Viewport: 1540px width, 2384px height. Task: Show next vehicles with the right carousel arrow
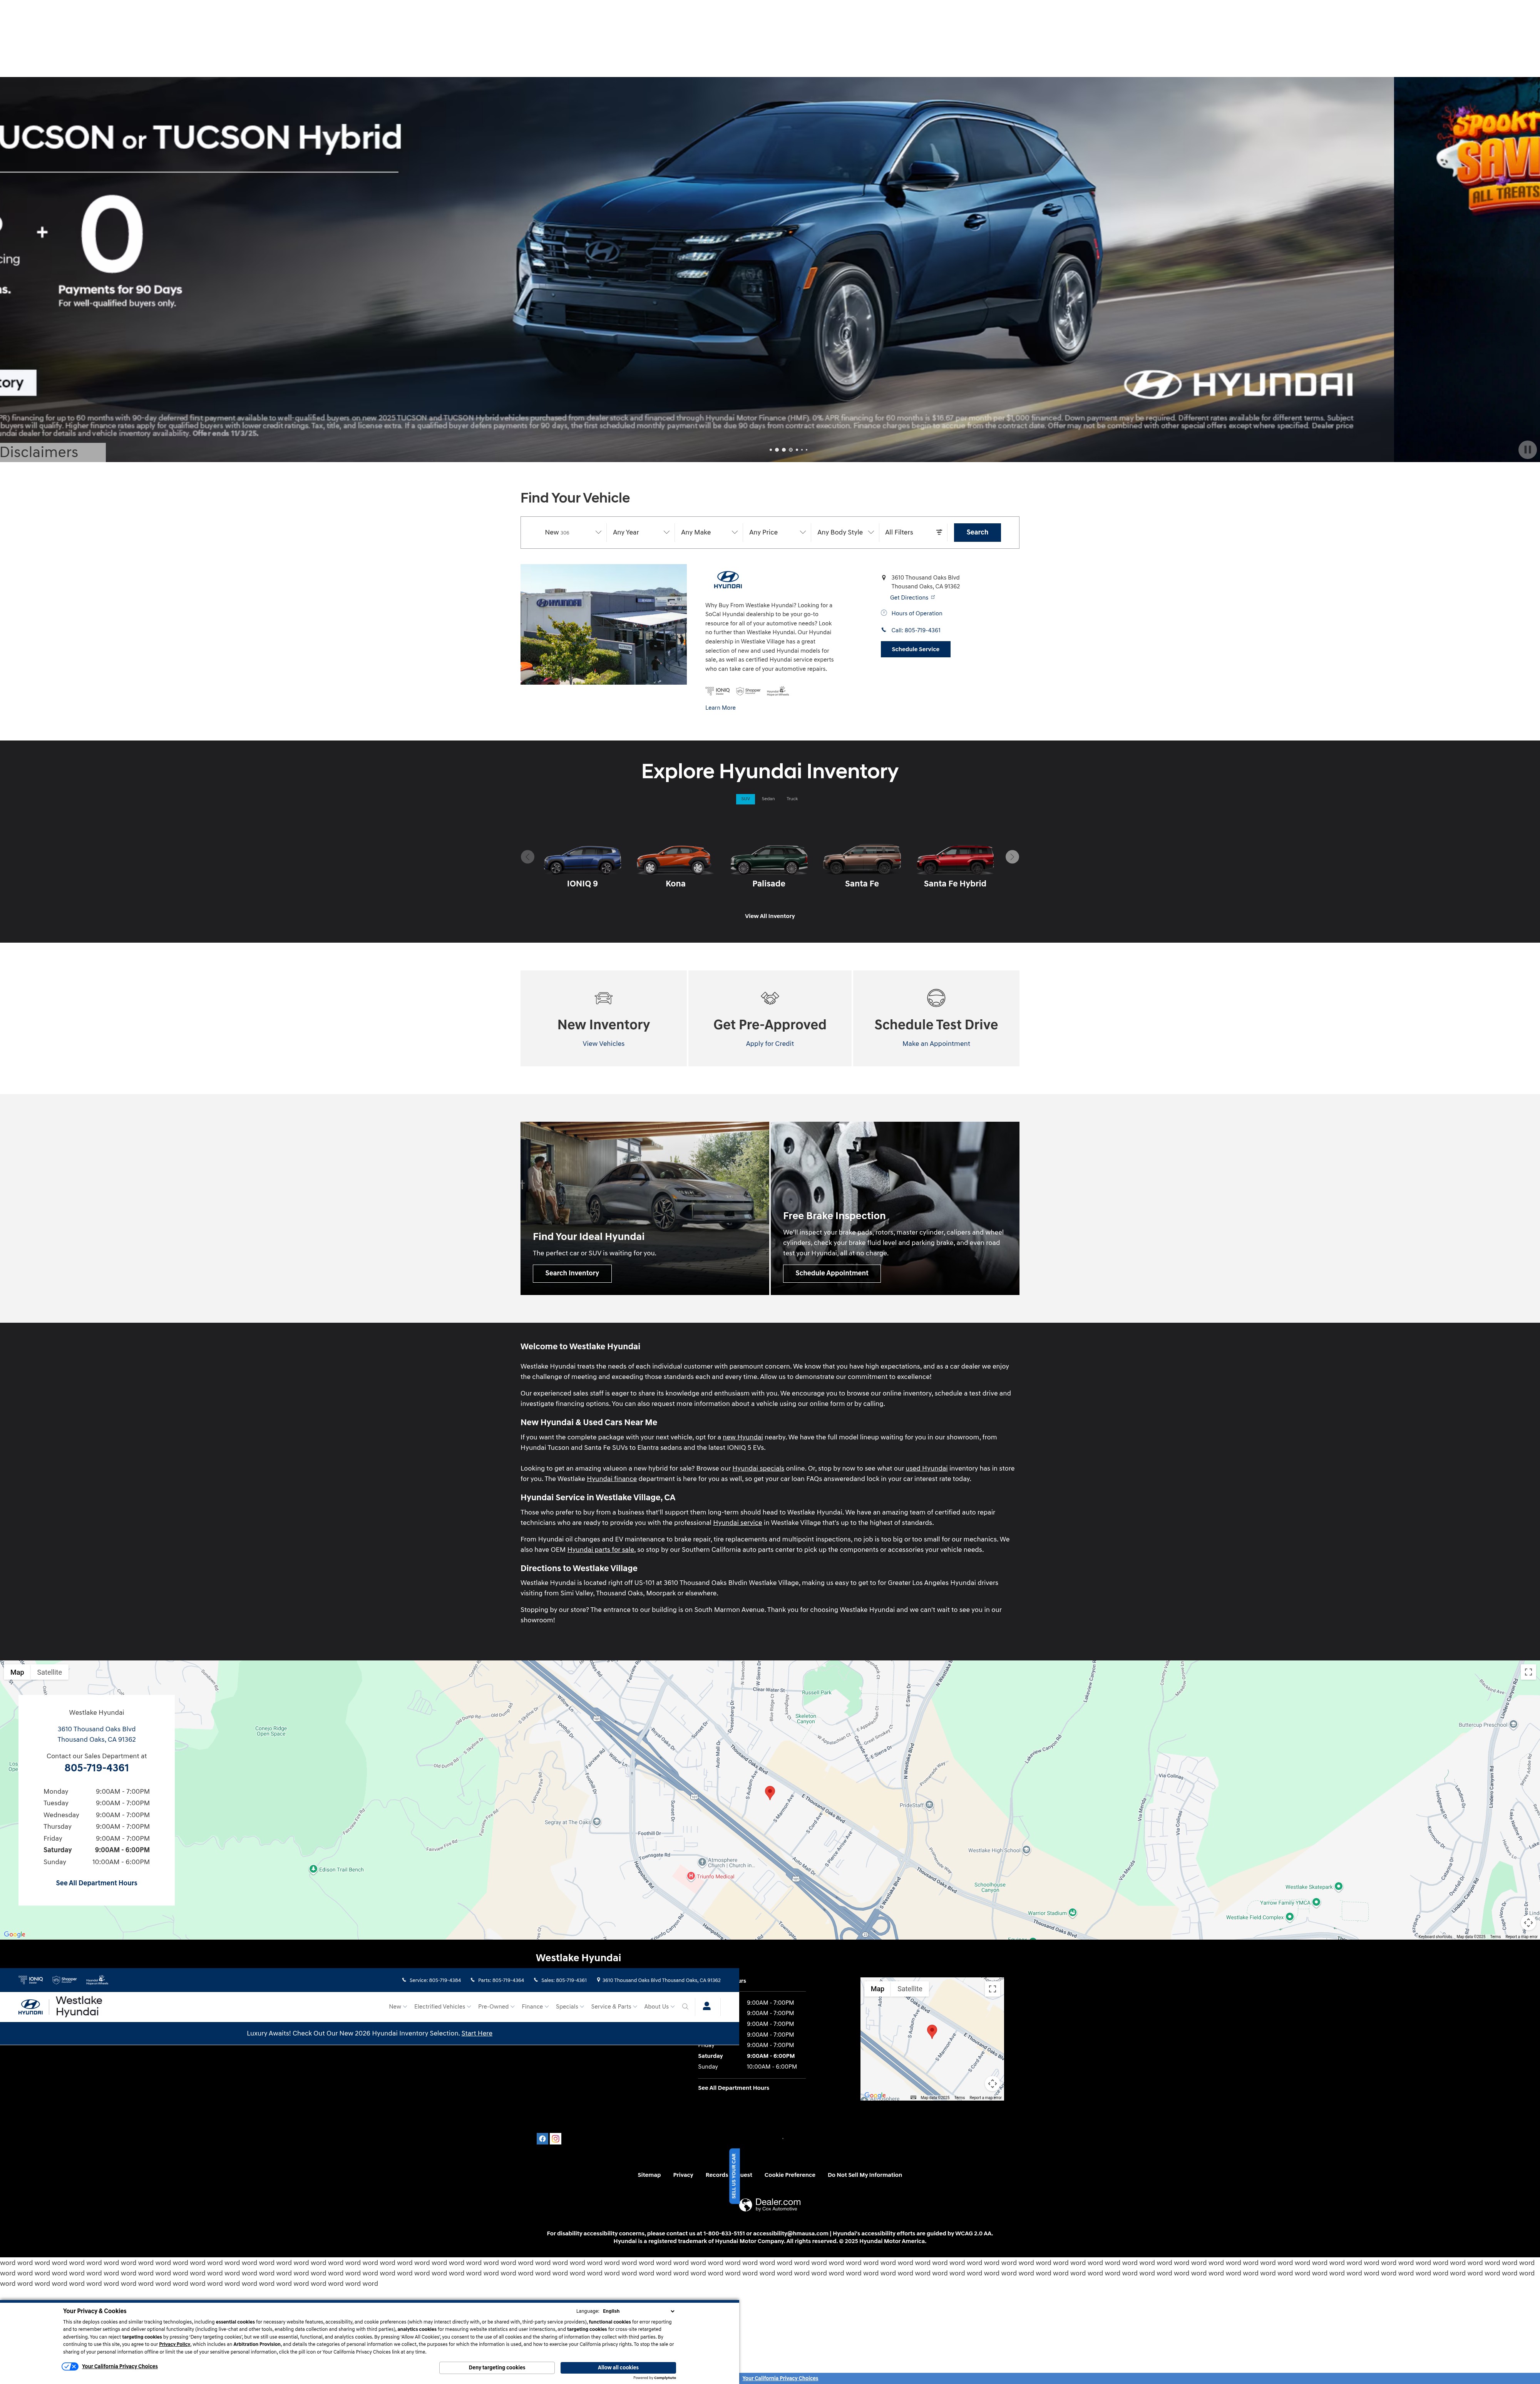(1012, 857)
